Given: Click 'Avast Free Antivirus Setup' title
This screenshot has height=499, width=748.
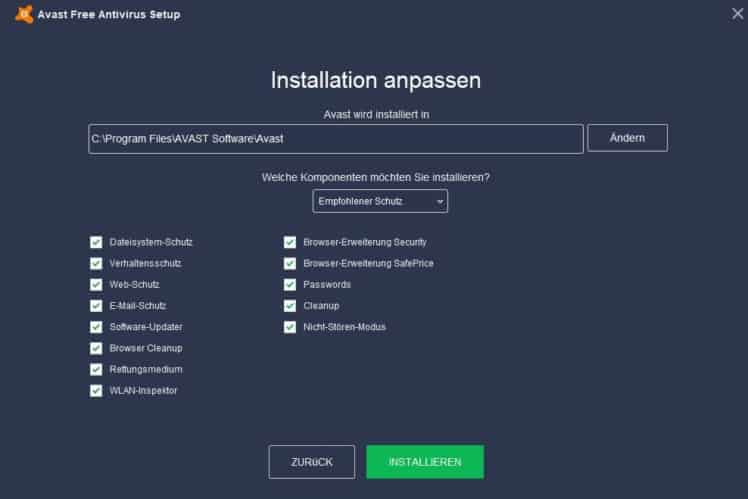Looking at the screenshot, I should [x=109, y=15].
